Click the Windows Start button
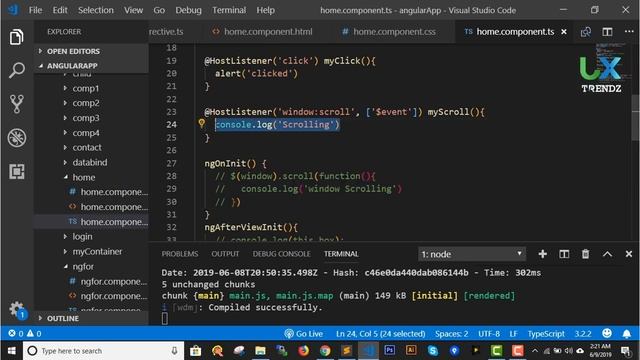Image resolution: width=640 pixels, height=360 pixels. [11, 351]
